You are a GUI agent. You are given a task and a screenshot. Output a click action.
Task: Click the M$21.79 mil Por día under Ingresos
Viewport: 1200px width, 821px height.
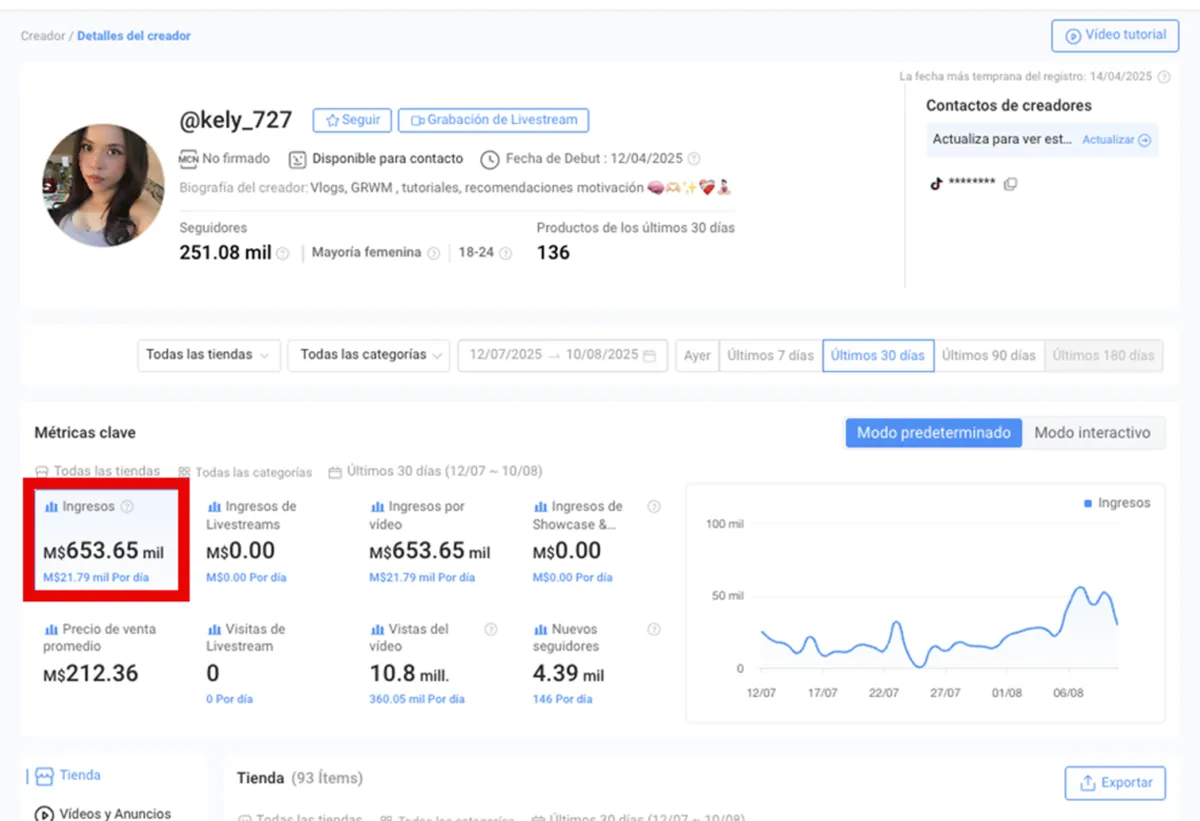[96, 577]
